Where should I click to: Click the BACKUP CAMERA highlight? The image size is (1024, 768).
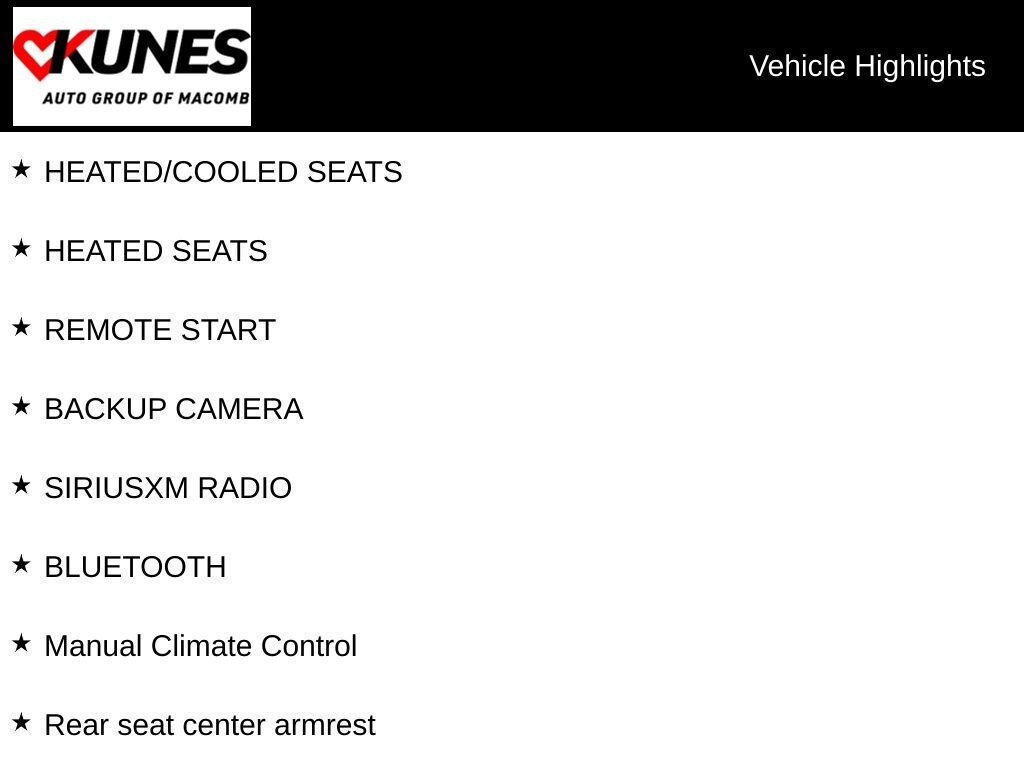174,409
